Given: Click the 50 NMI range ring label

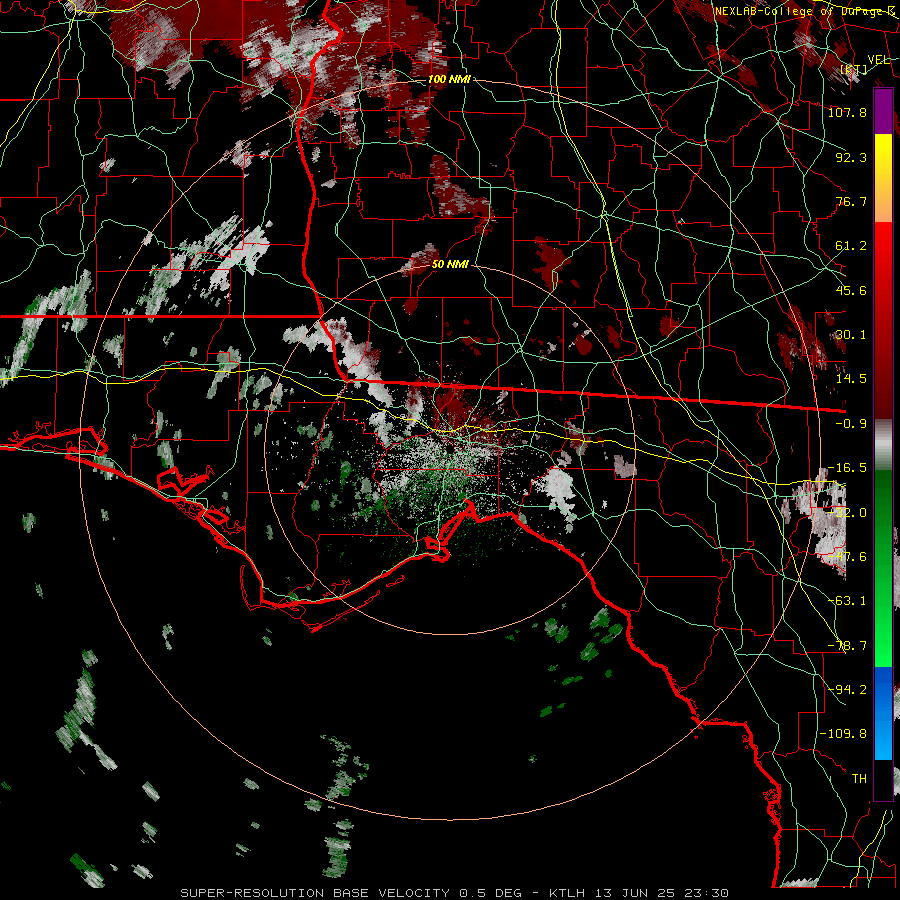Looking at the screenshot, I should pyautogui.click(x=450, y=264).
